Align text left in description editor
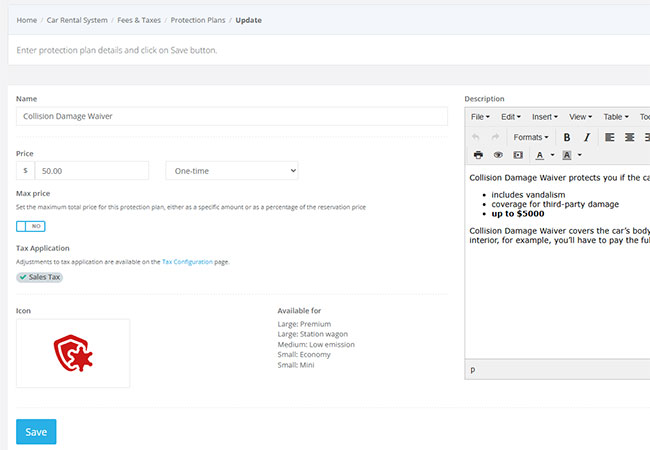This screenshot has height=450, width=650. (x=609, y=137)
